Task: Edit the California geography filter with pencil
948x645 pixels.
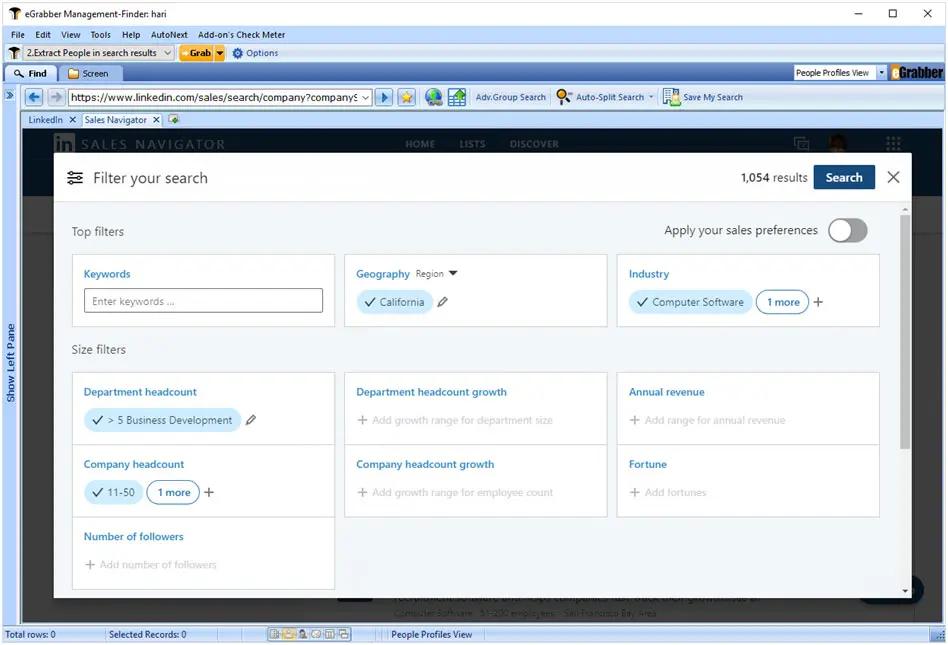Action: (443, 302)
